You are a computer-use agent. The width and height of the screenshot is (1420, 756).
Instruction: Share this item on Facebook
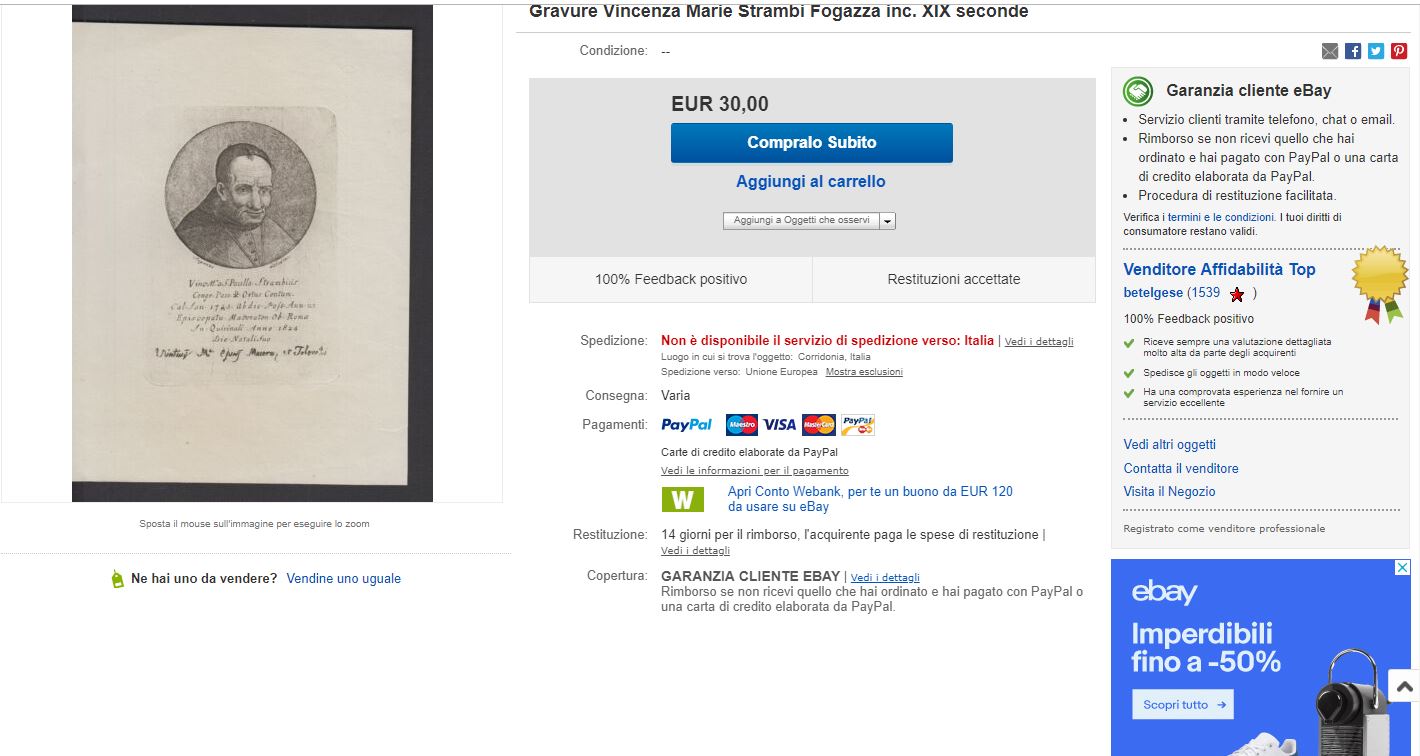click(x=1353, y=51)
